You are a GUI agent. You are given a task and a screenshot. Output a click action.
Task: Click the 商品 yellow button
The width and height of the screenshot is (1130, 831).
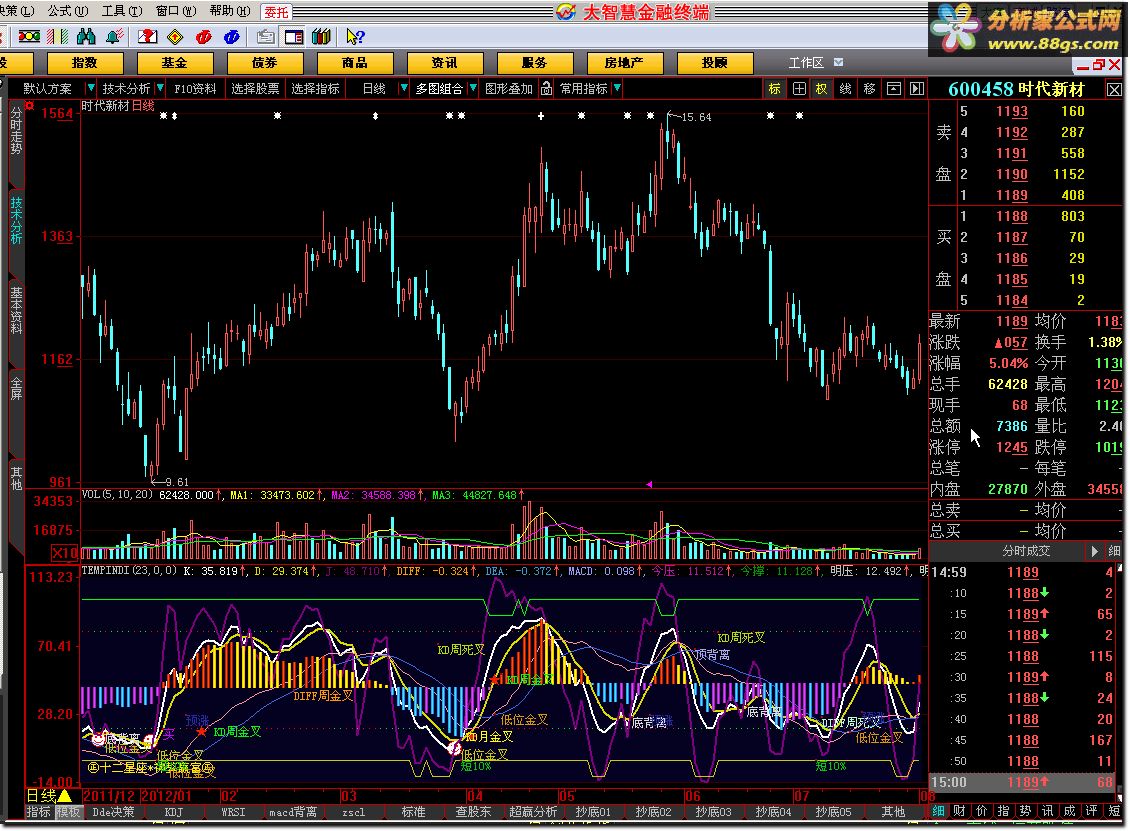(x=355, y=63)
